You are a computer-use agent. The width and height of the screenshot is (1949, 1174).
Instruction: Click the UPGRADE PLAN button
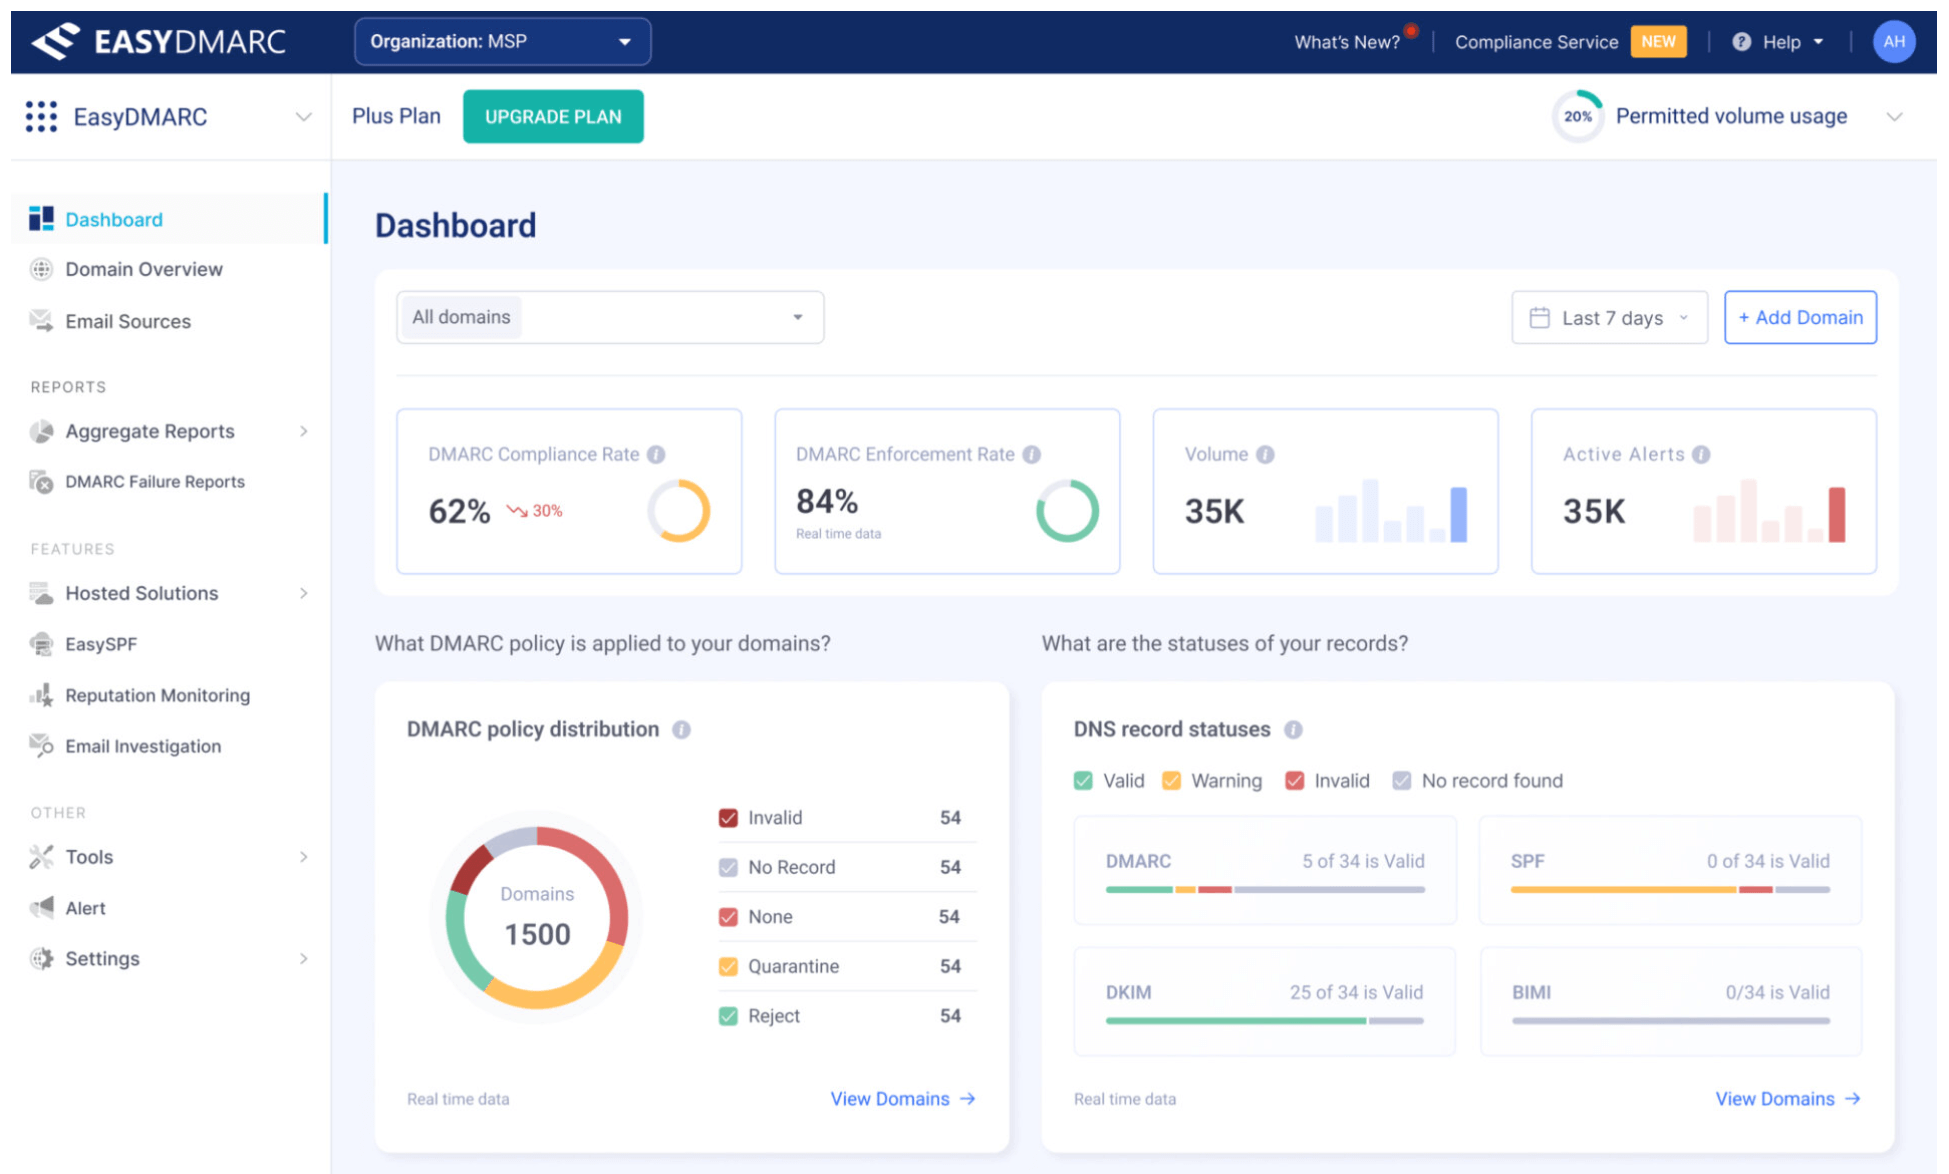click(553, 117)
